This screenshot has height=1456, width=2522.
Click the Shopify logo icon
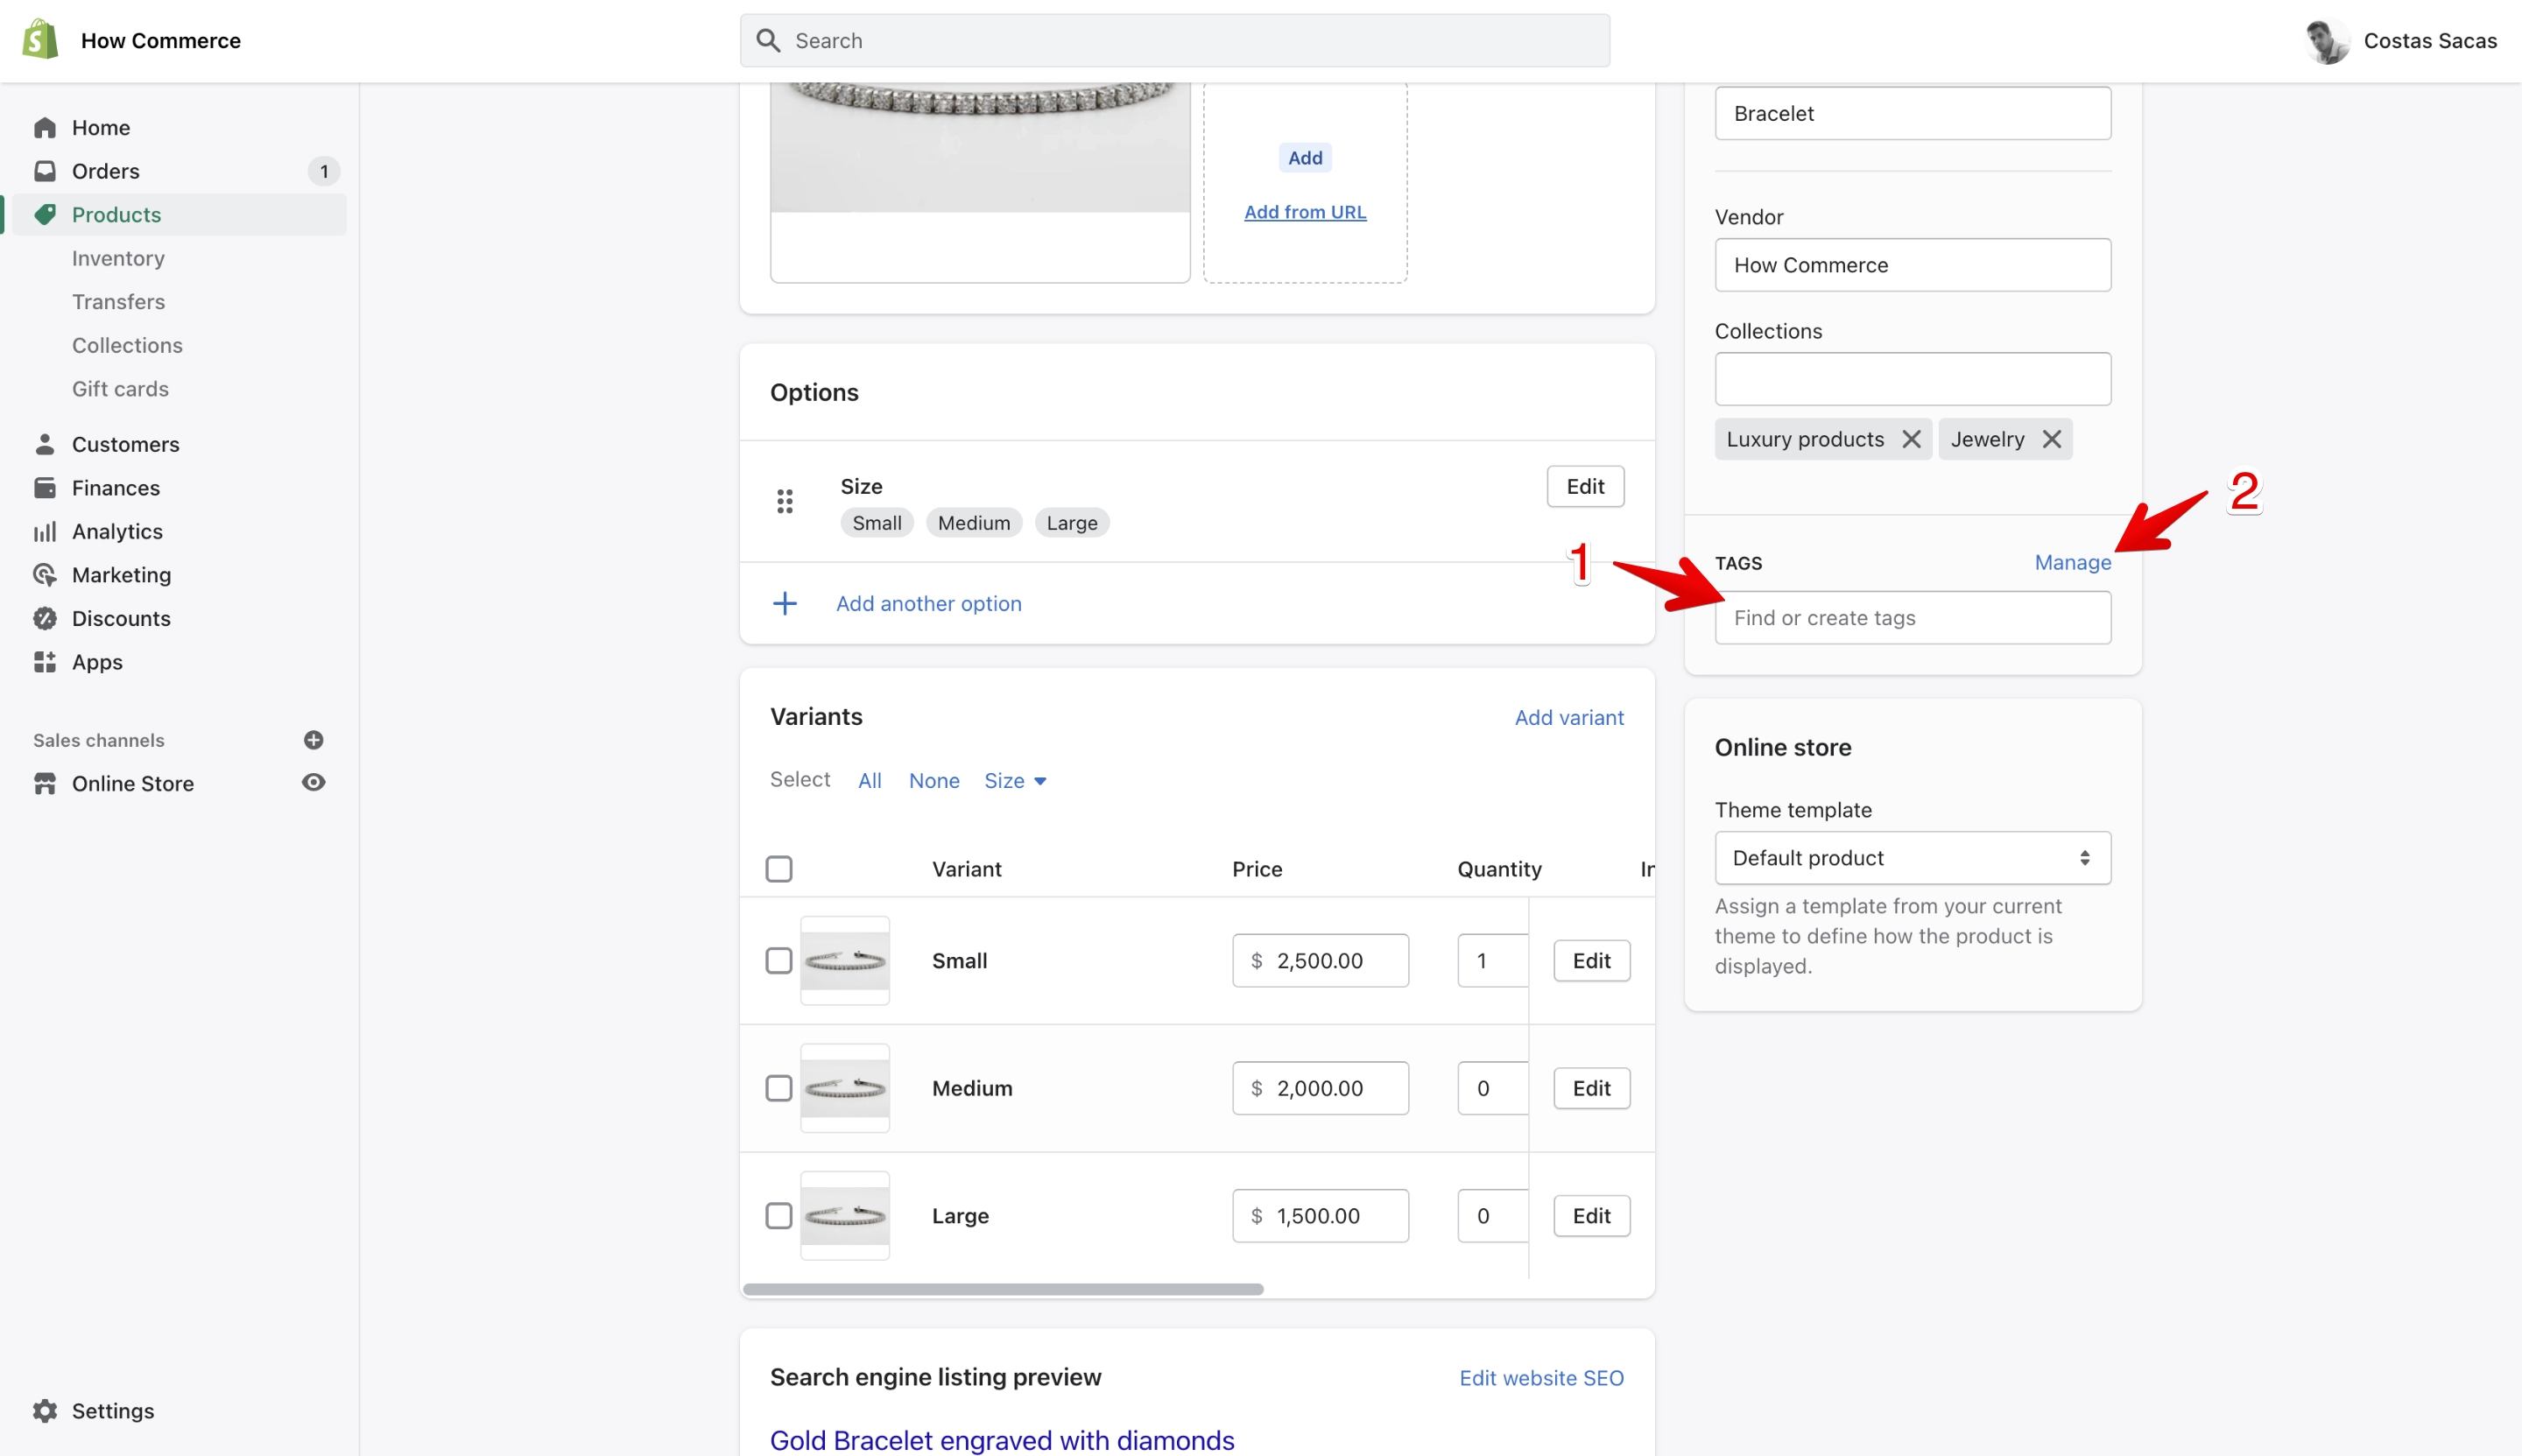40,40
